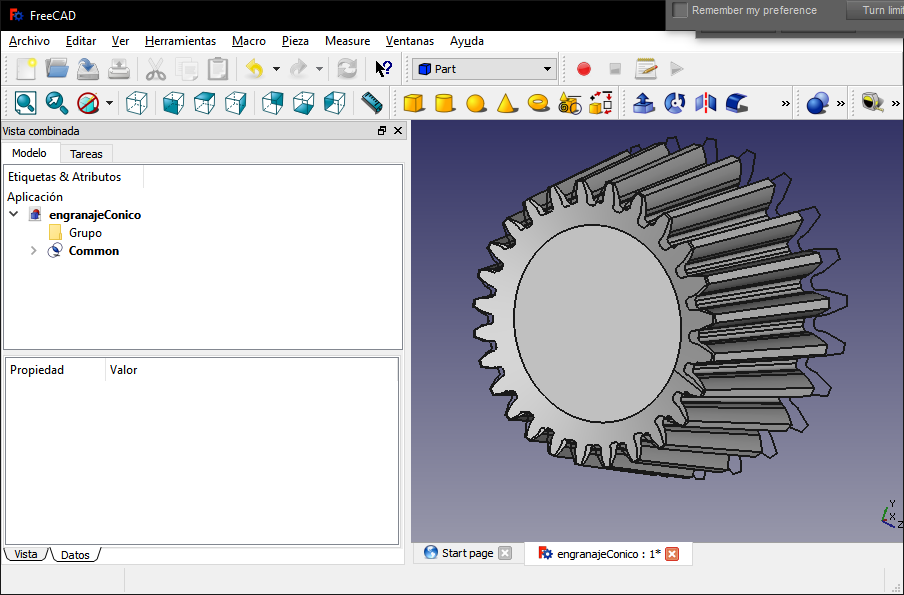Create a cone primitive

[x=507, y=103]
